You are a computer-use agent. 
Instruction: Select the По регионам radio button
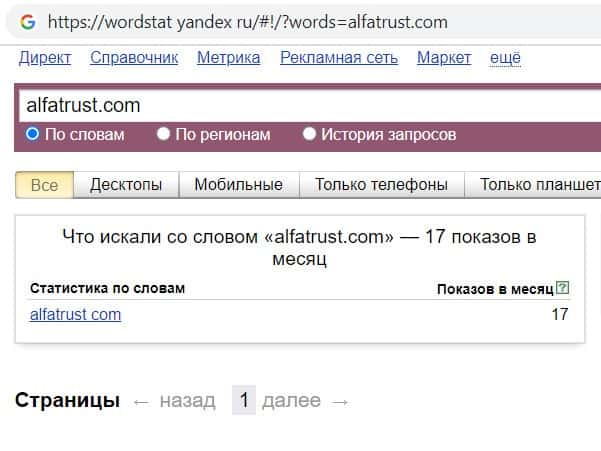click(163, 134)
